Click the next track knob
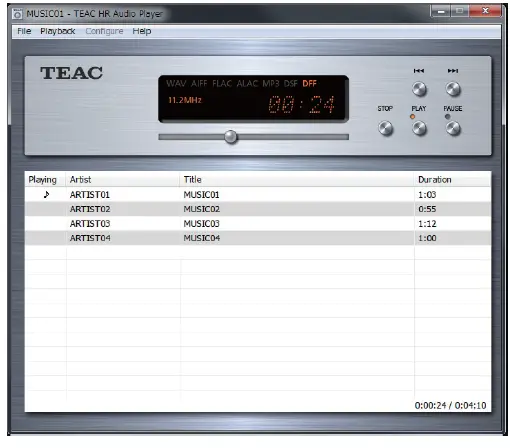Viewport: 510px width, 448px height. point(453,89)
